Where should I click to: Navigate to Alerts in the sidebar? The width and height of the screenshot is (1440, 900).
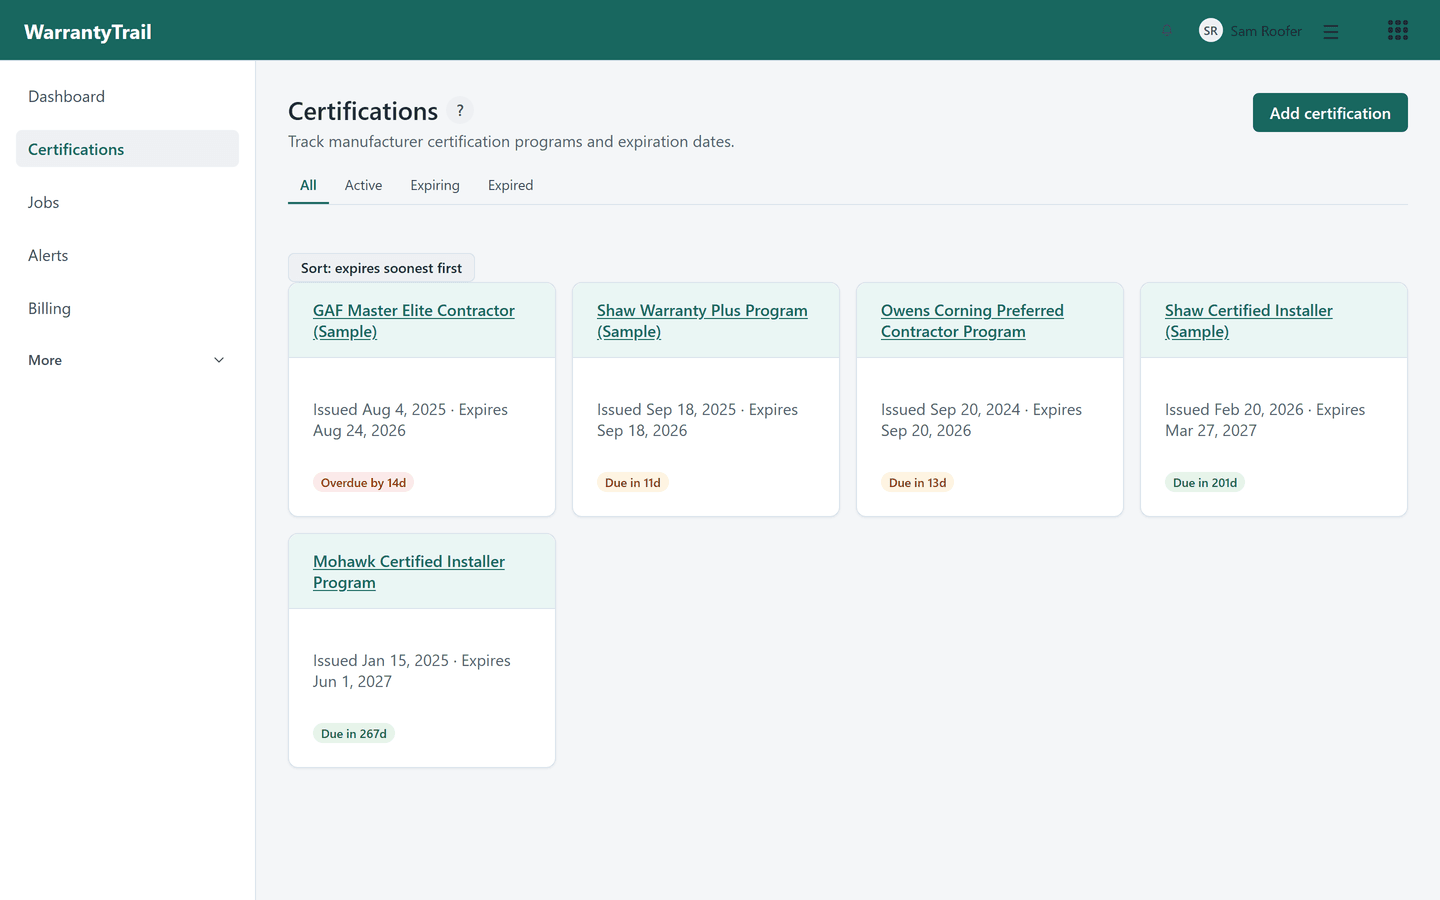[x=127, y=255]
